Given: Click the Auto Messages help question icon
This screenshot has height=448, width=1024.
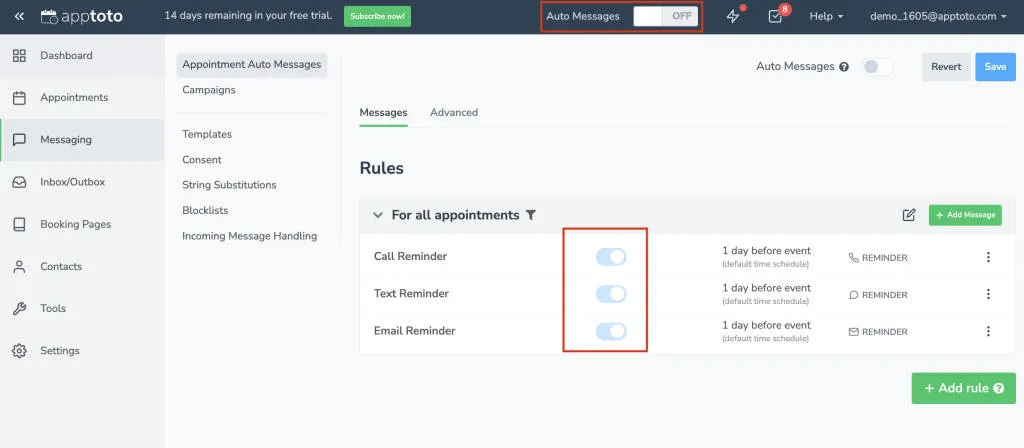Looking at the screenshot, I should tap(844, 67).
